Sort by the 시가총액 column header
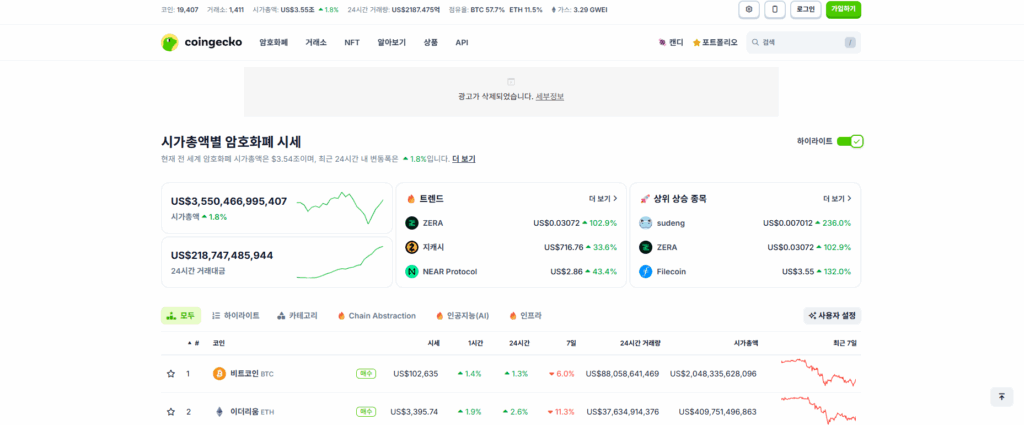 pyautogui.click(x=746, y=343)
